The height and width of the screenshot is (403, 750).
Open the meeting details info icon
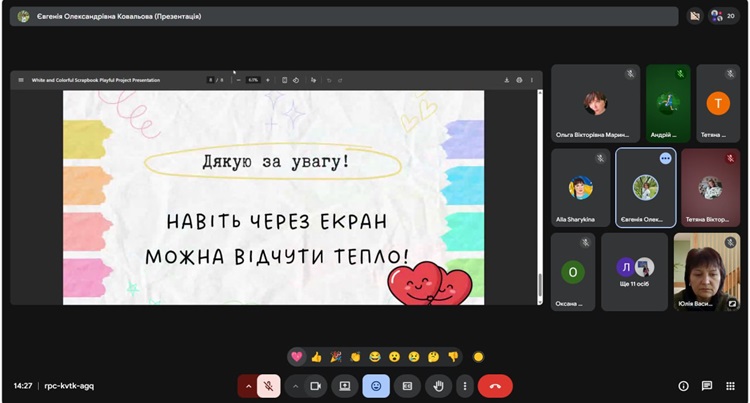point(684,386)
